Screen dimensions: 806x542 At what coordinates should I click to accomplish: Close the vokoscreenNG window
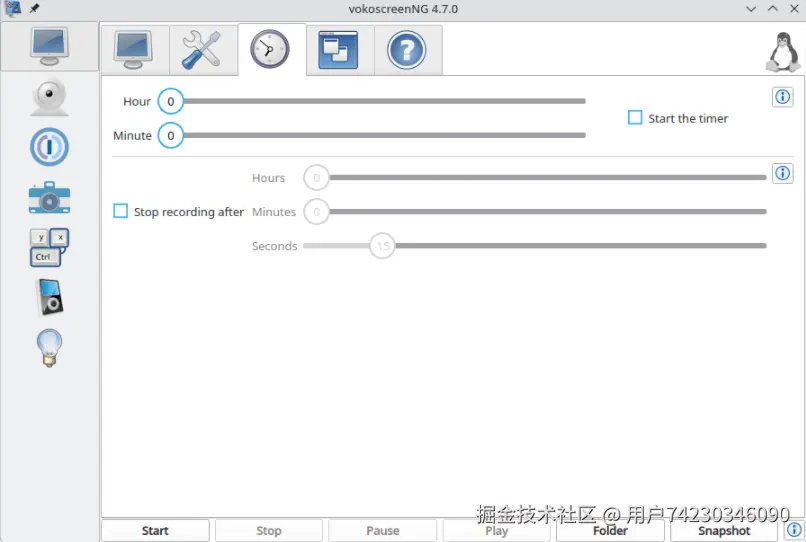(x=794, y=9)
